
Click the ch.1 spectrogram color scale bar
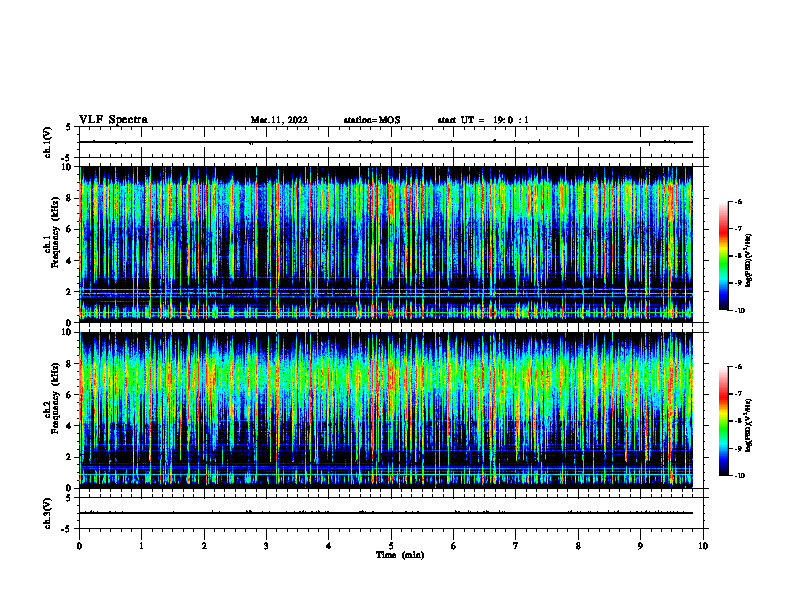pyautogui.click(x=723, y=256)
